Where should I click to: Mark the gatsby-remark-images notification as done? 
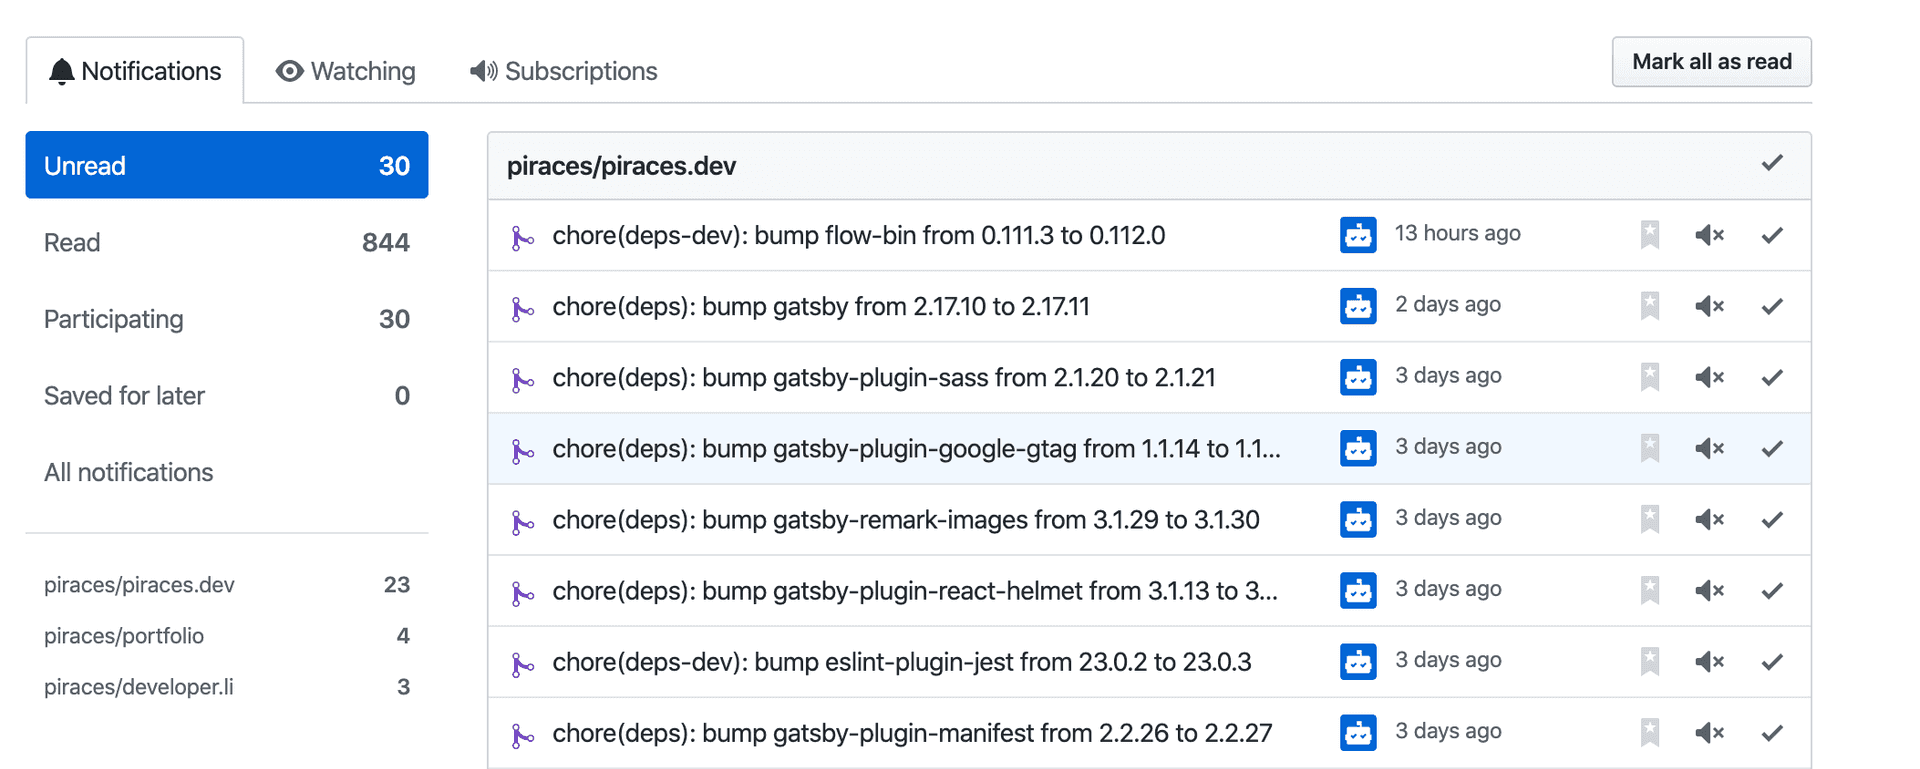pyautogui.click(x=1771, y=519)
